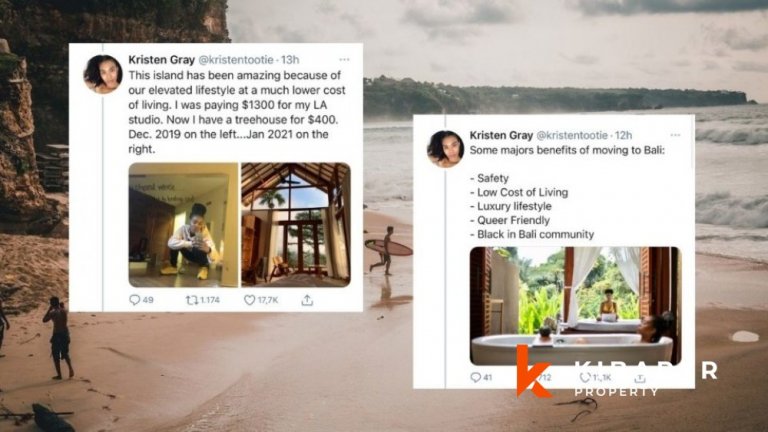768x432 pixels.
Task: View the Dec. 2019 LA studio photo
Action: (x=183, y=225)
